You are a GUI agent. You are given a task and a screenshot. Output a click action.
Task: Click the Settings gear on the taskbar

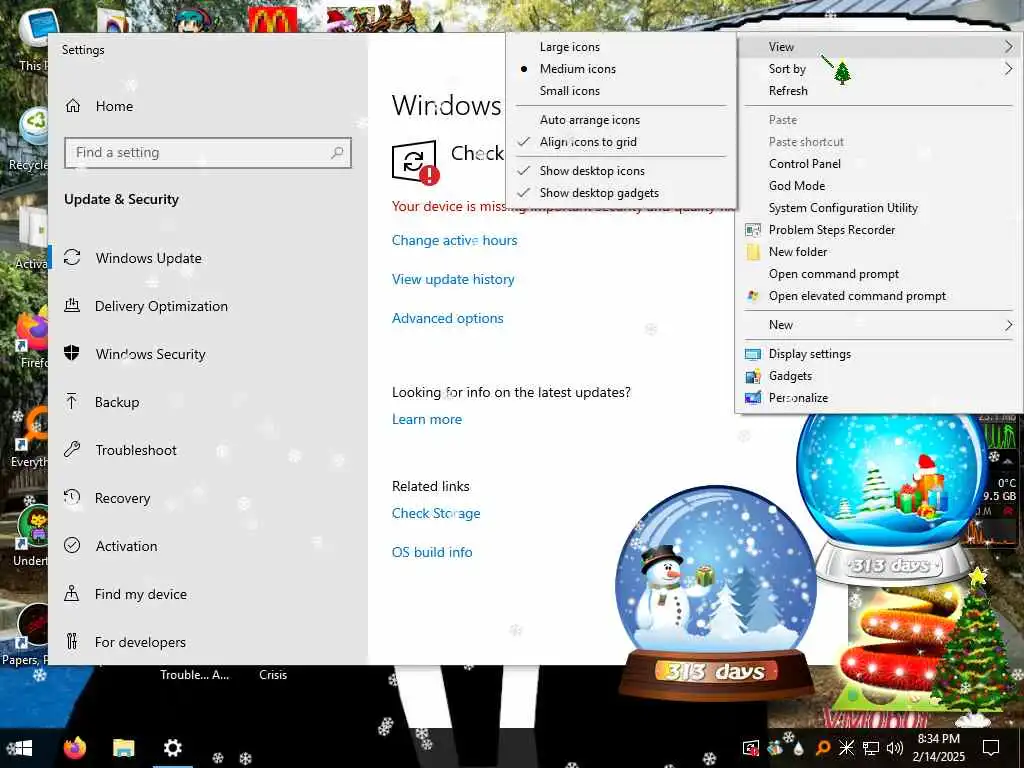tap(172, 748)
